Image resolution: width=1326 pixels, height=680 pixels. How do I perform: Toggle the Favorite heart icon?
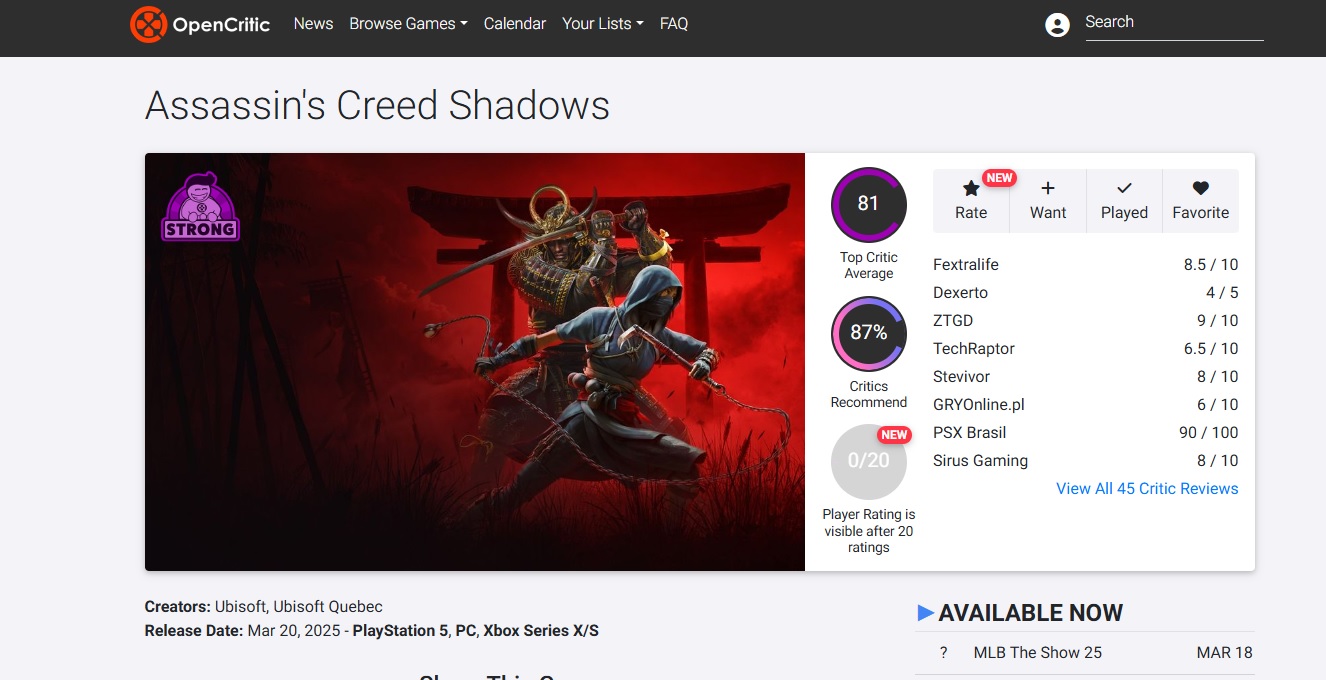(1201, 188)
